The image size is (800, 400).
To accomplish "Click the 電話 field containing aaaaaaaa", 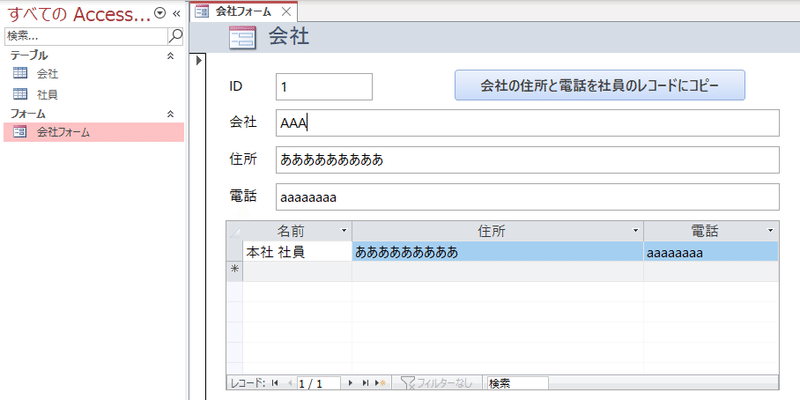I will pos(528,196).
